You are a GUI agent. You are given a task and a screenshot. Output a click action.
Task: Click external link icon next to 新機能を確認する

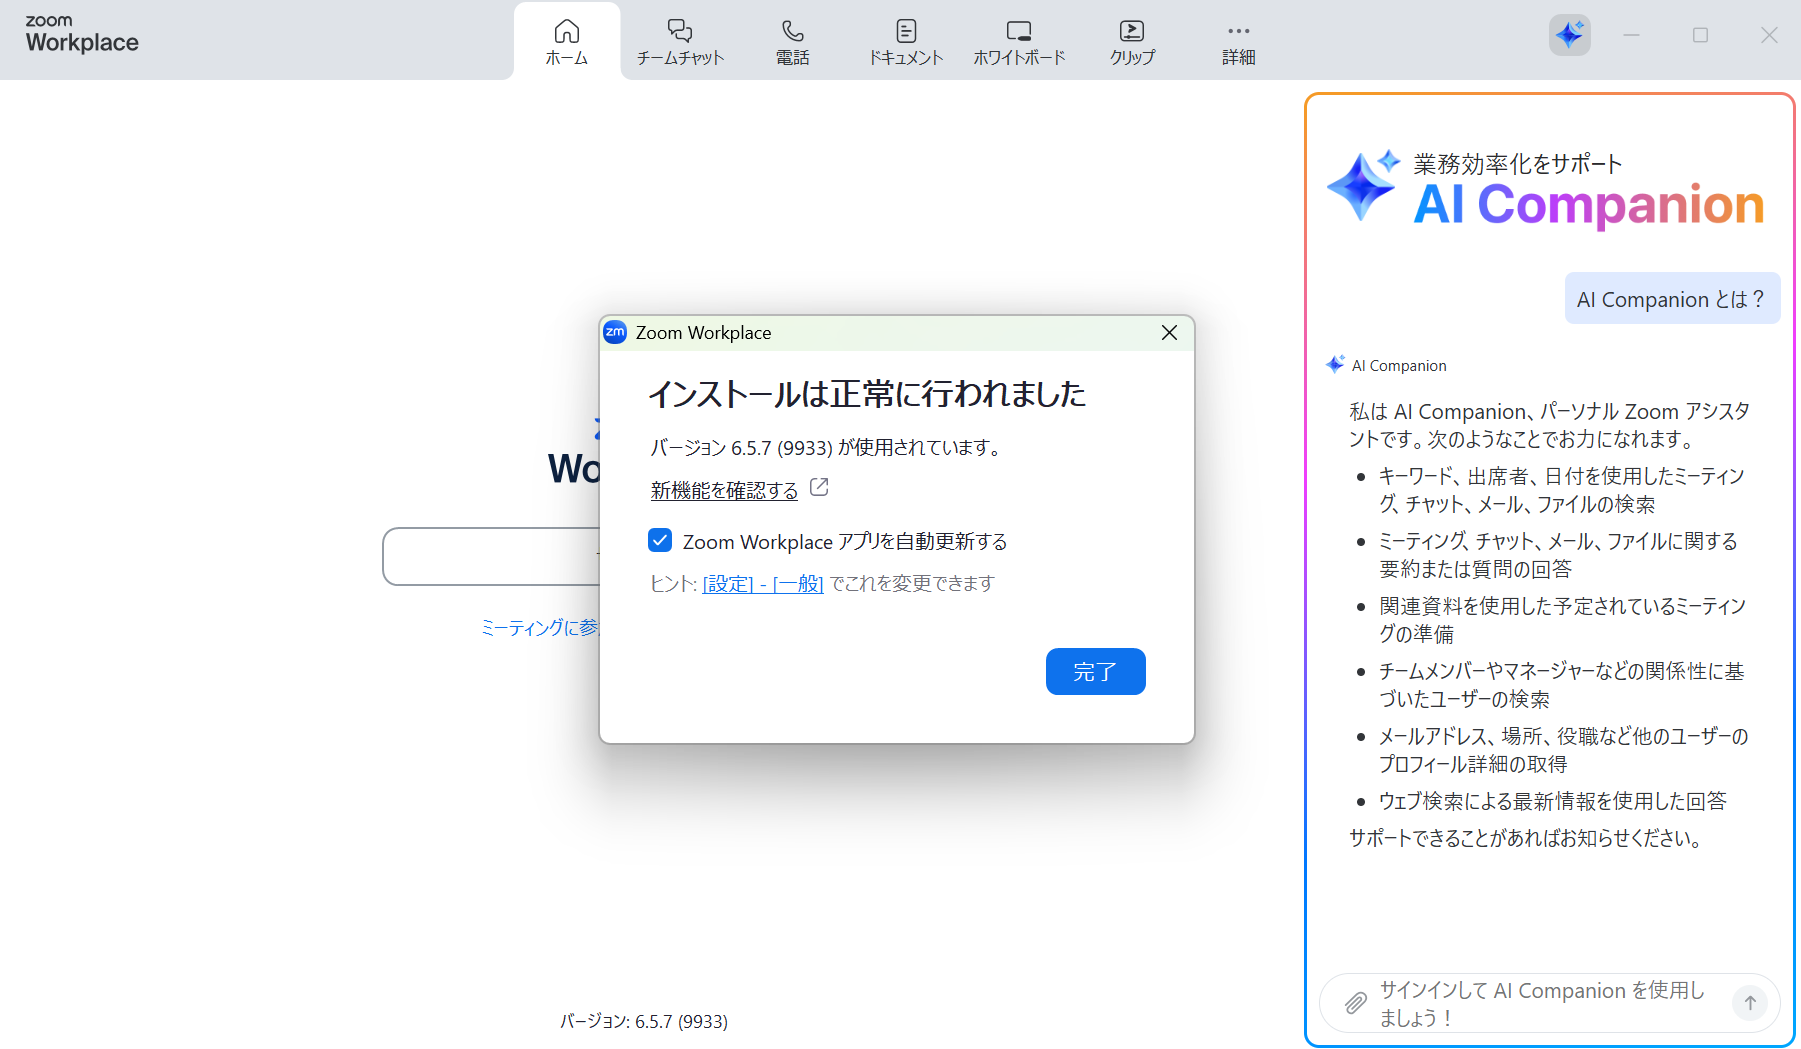click(819, 487)
